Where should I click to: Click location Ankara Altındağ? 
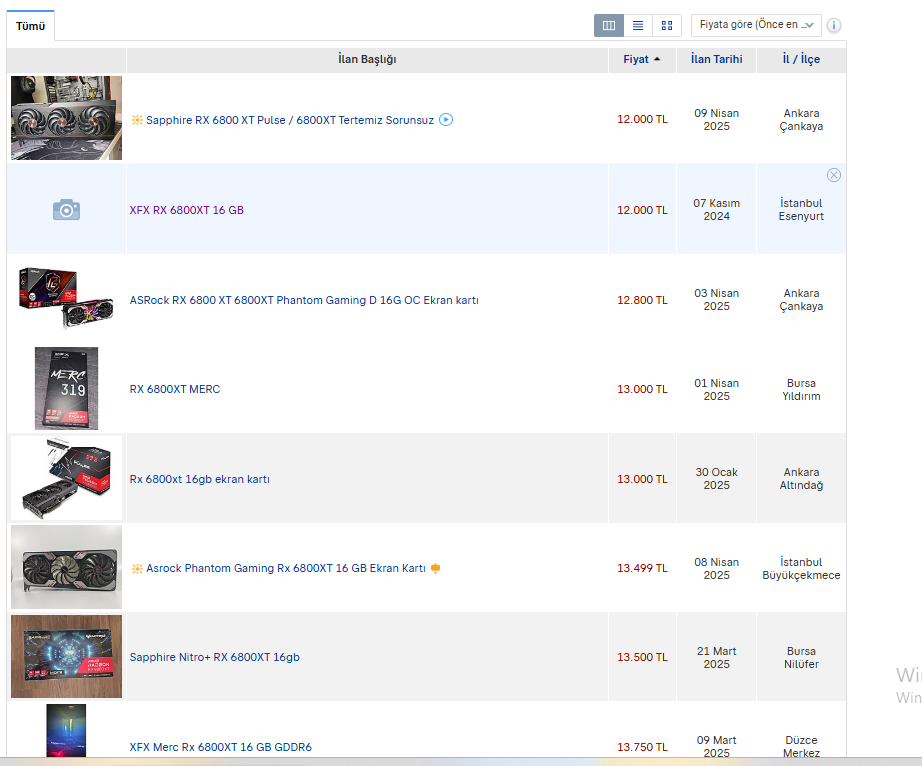click(801, 479)
